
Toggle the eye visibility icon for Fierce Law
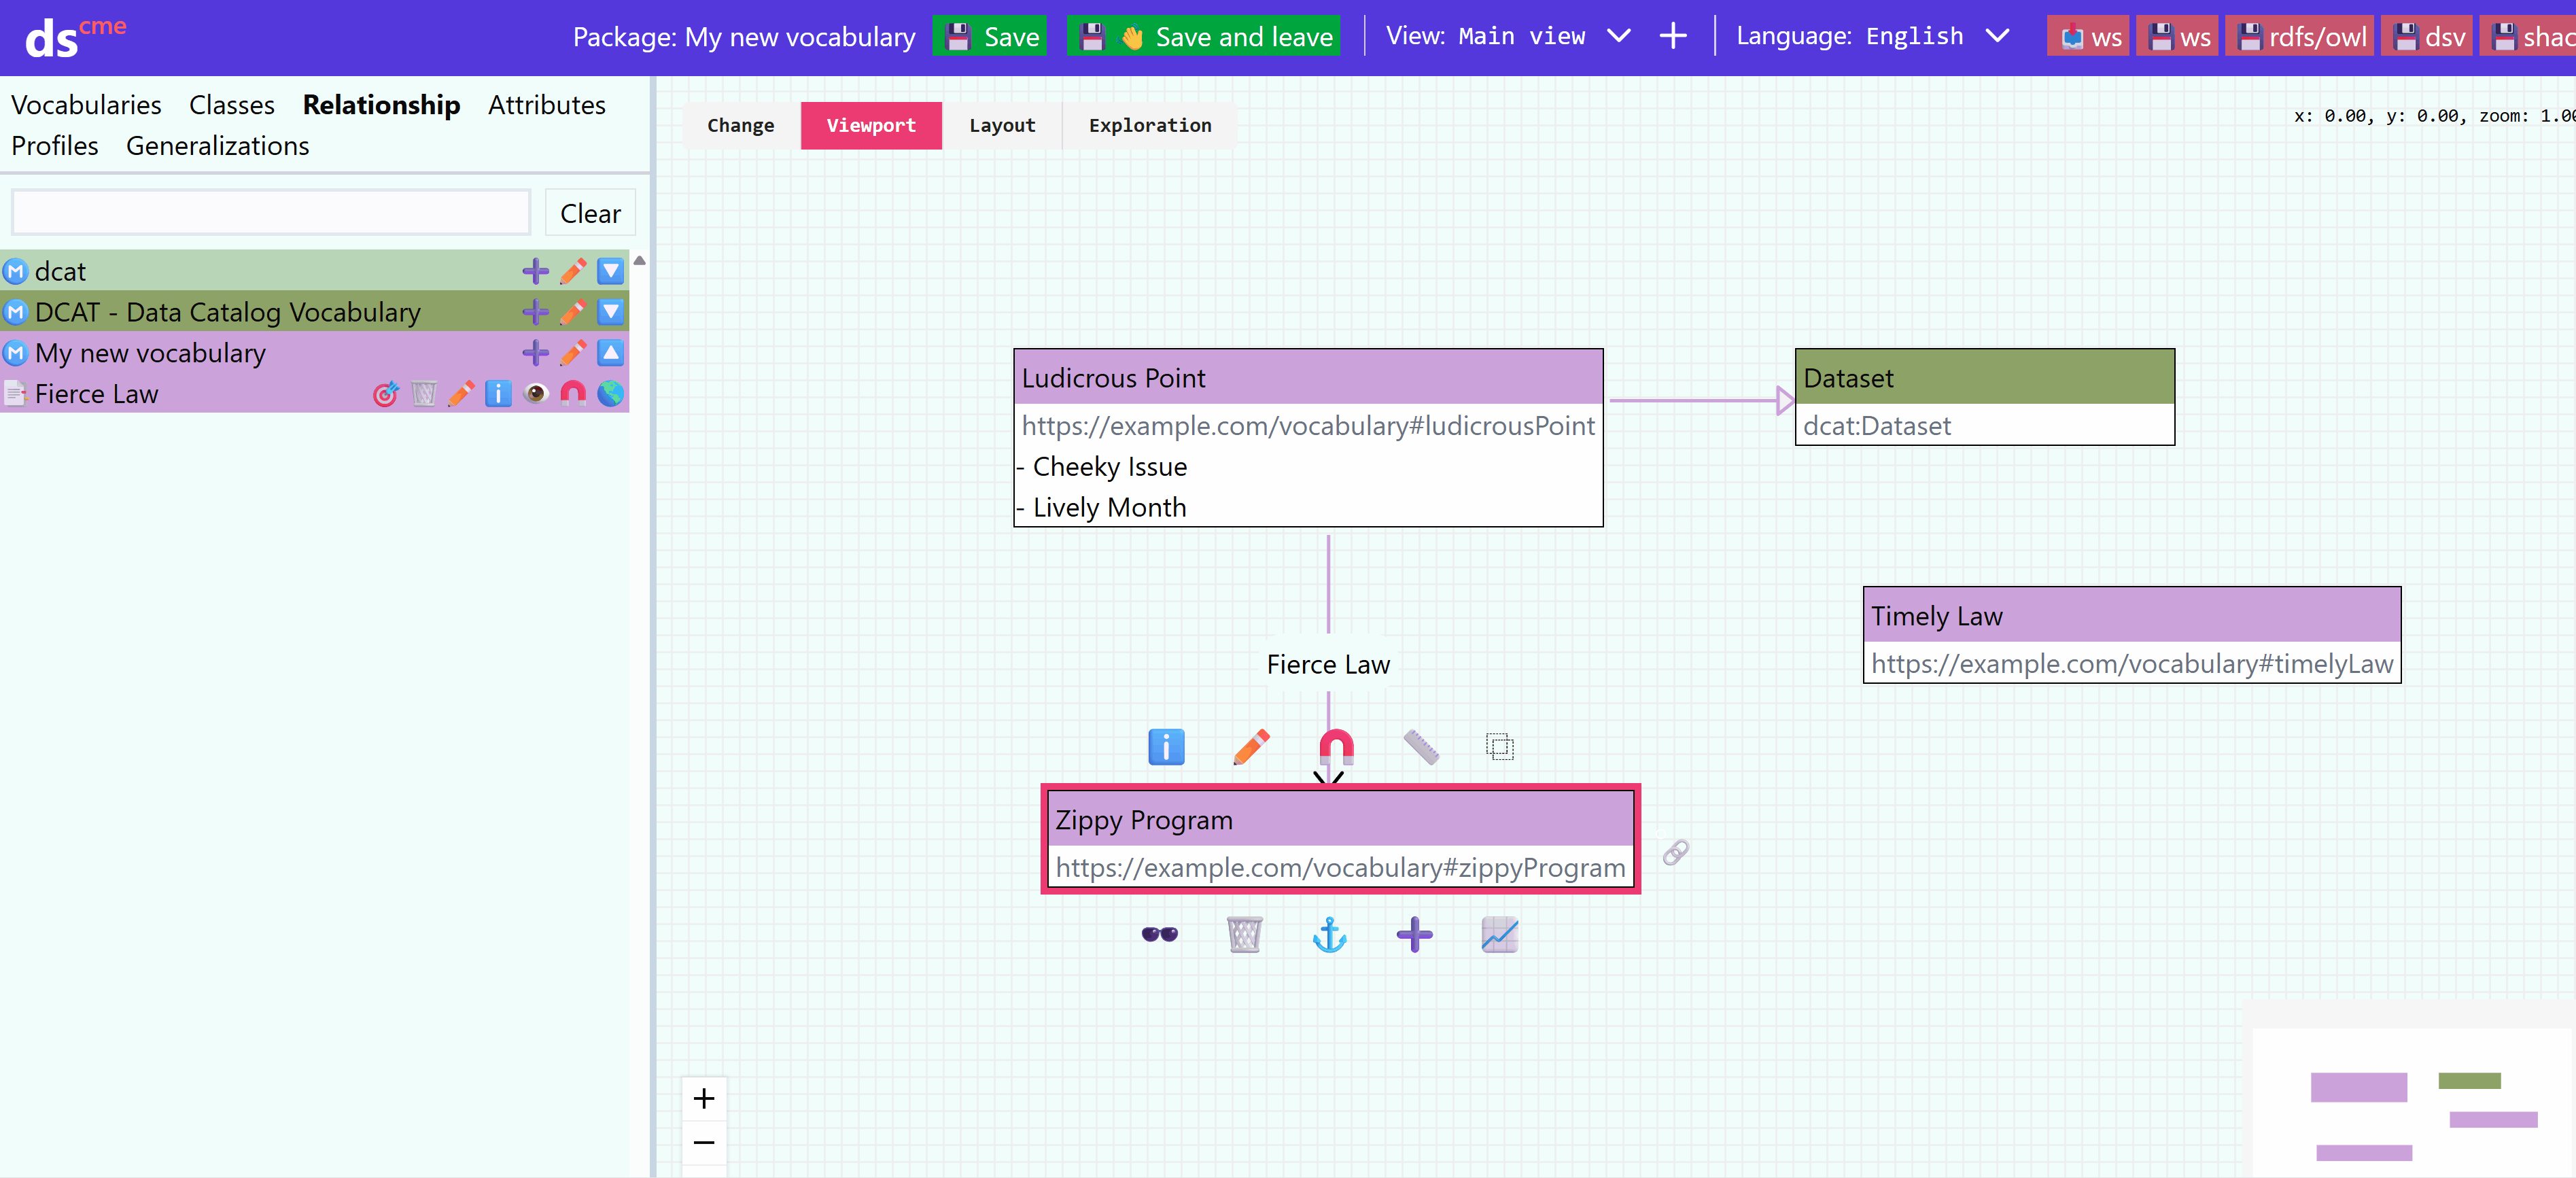536,394
